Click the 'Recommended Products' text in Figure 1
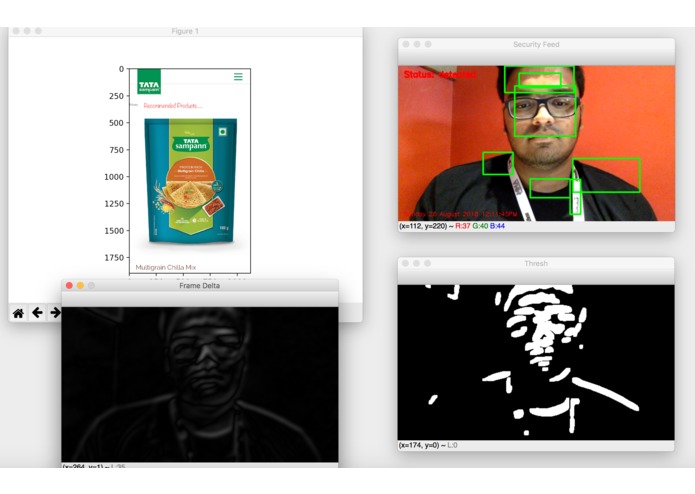Image resolution: width=695 pixels, height=494 pixels. [x=173, y=105]
